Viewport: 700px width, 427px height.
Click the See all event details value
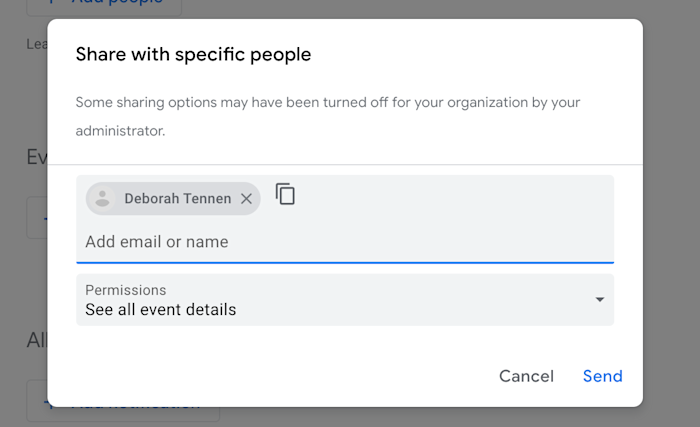tap(161, 310)
